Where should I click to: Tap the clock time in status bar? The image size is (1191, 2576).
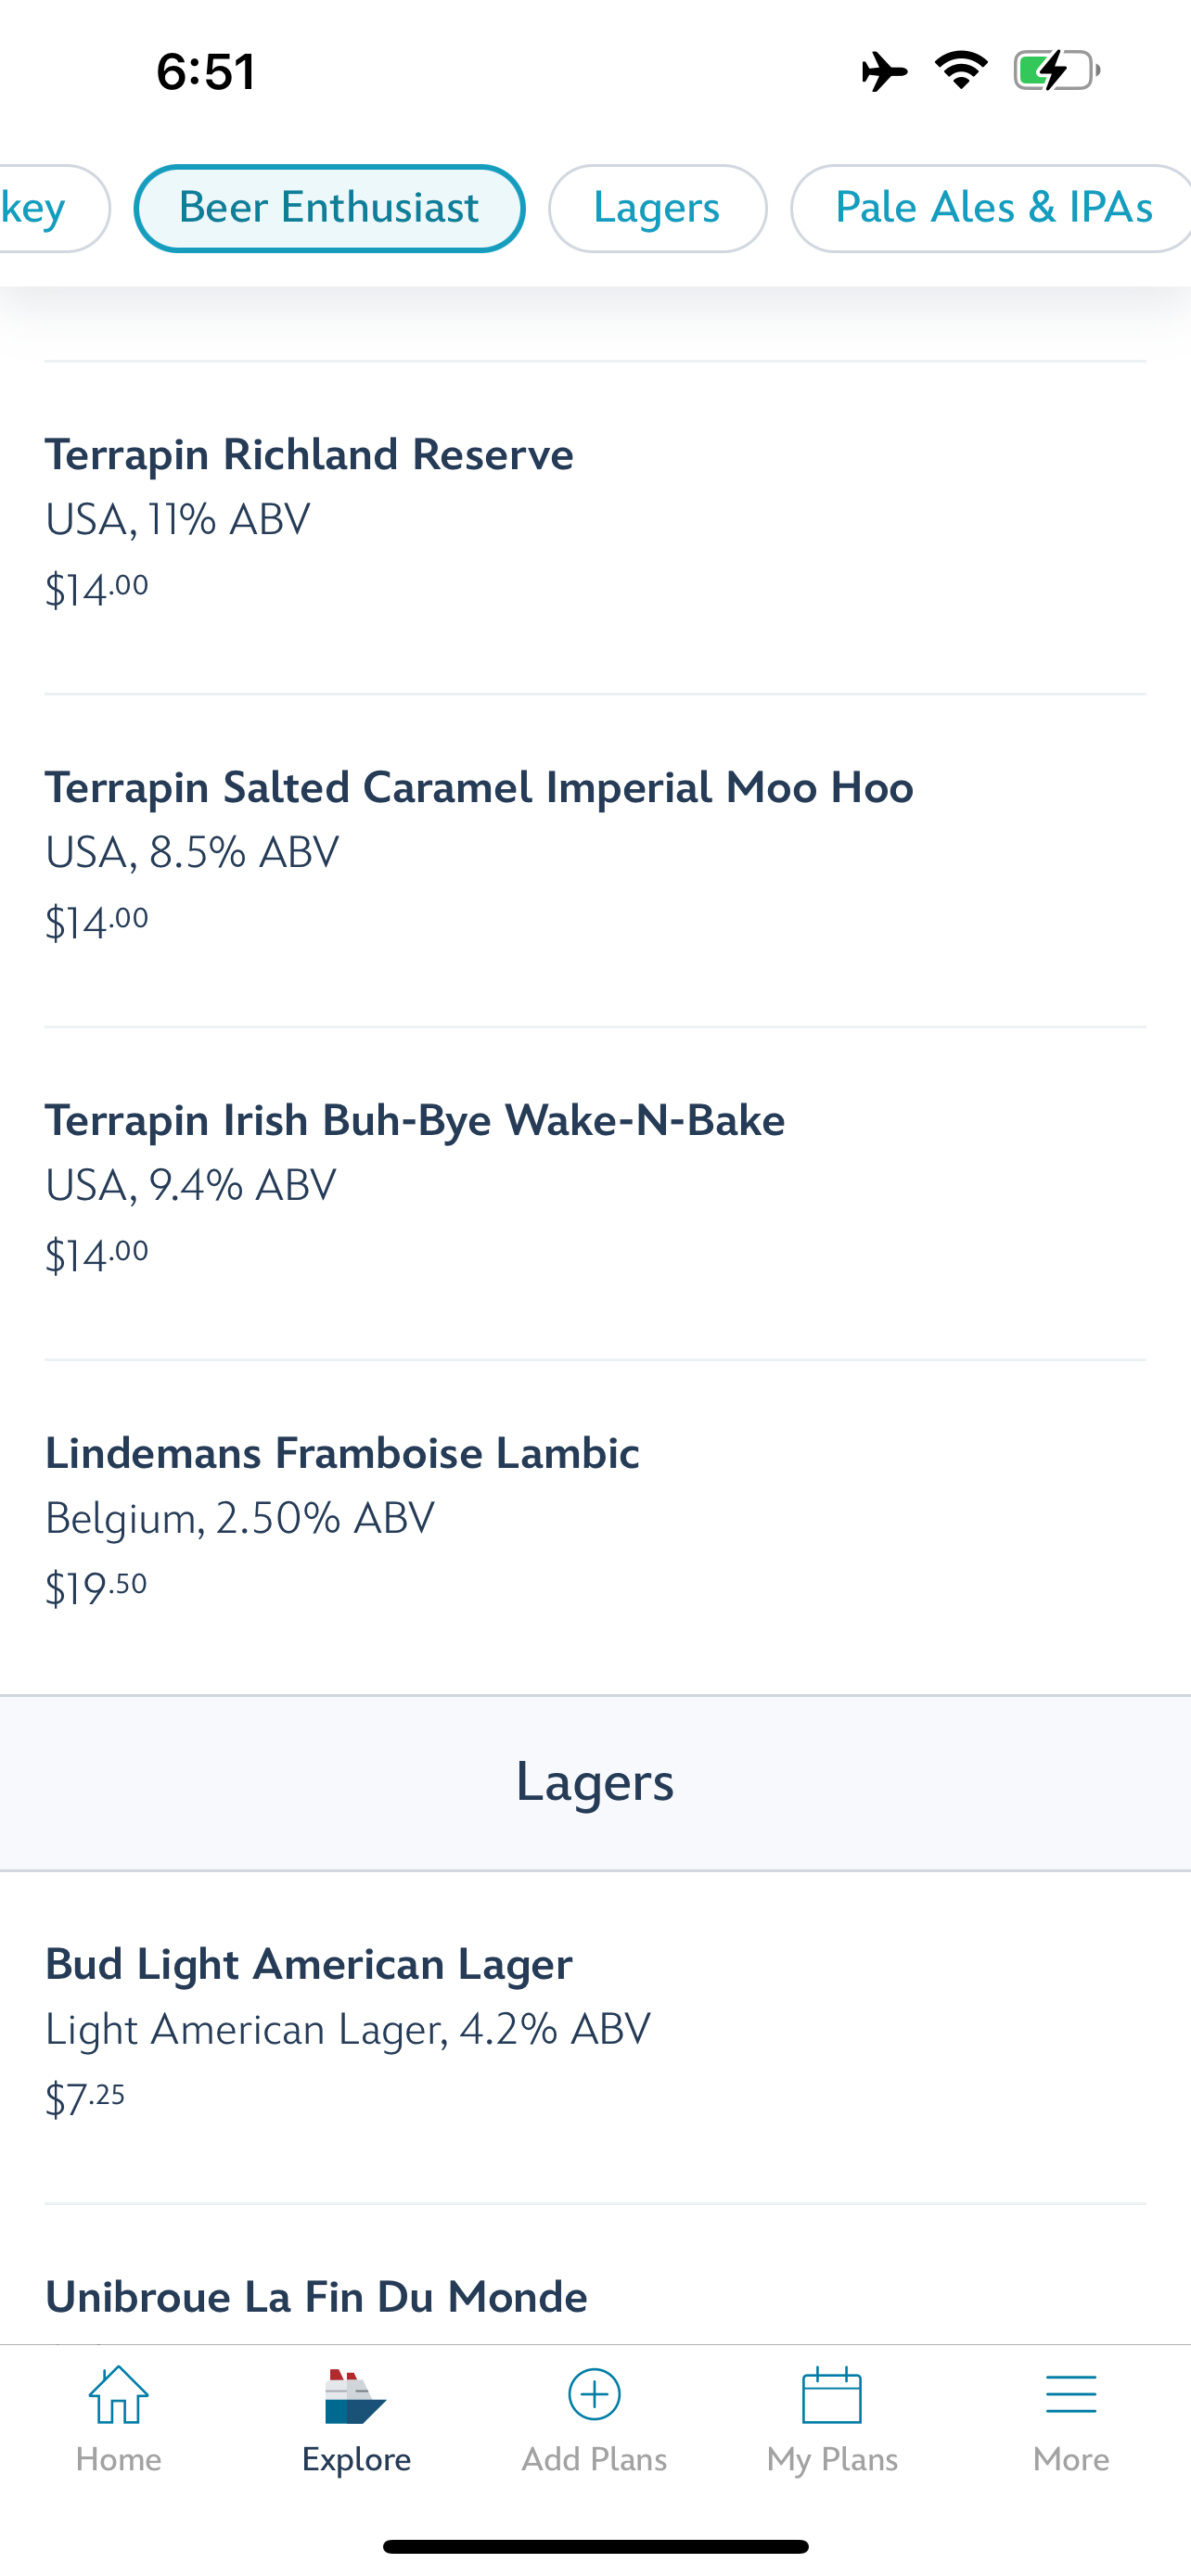click(x=206, y=72)
